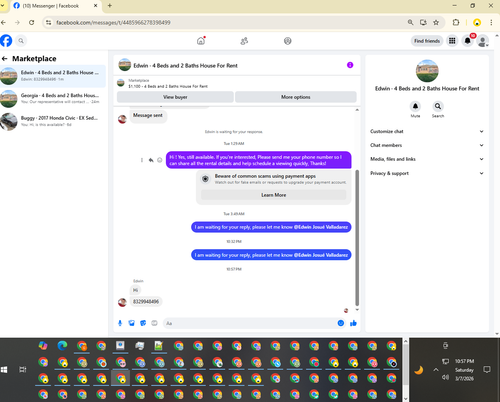Open the sticker picker icon
This screenshot has width=500, height=402.
143,323
